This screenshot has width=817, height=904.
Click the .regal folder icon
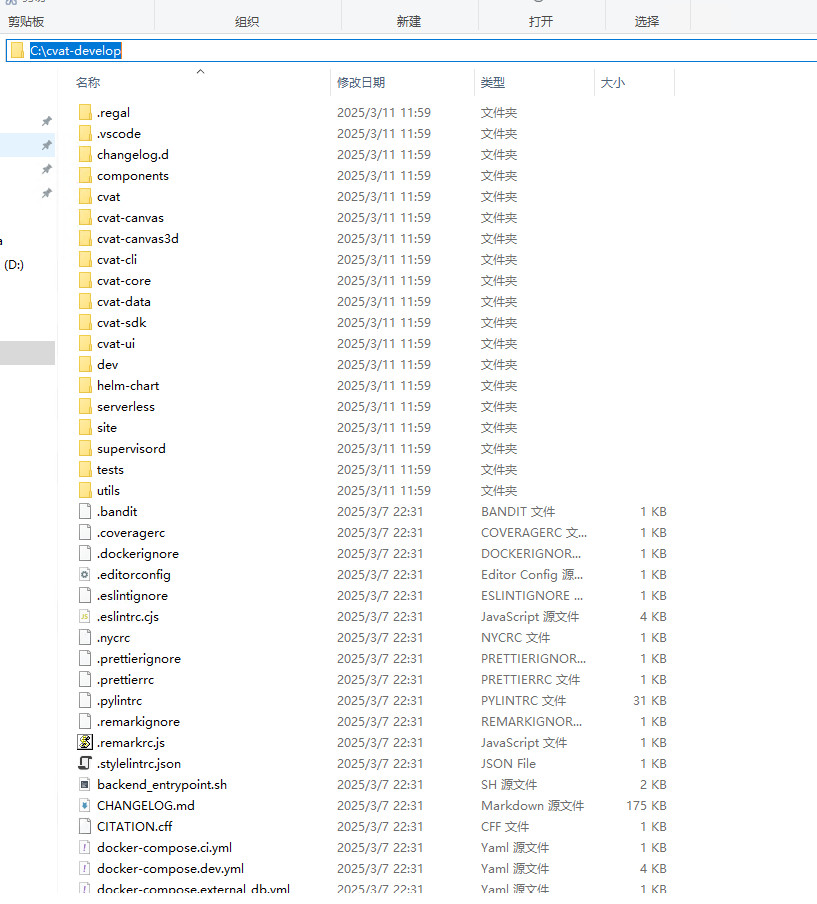point(85,112)
